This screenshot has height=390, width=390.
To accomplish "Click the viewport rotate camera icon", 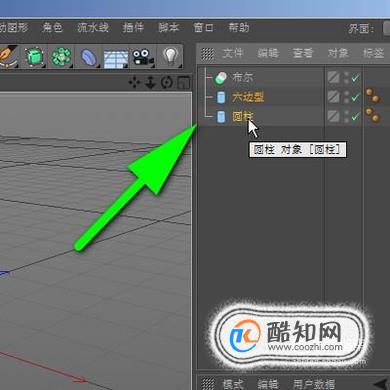I will pos(167,82).
